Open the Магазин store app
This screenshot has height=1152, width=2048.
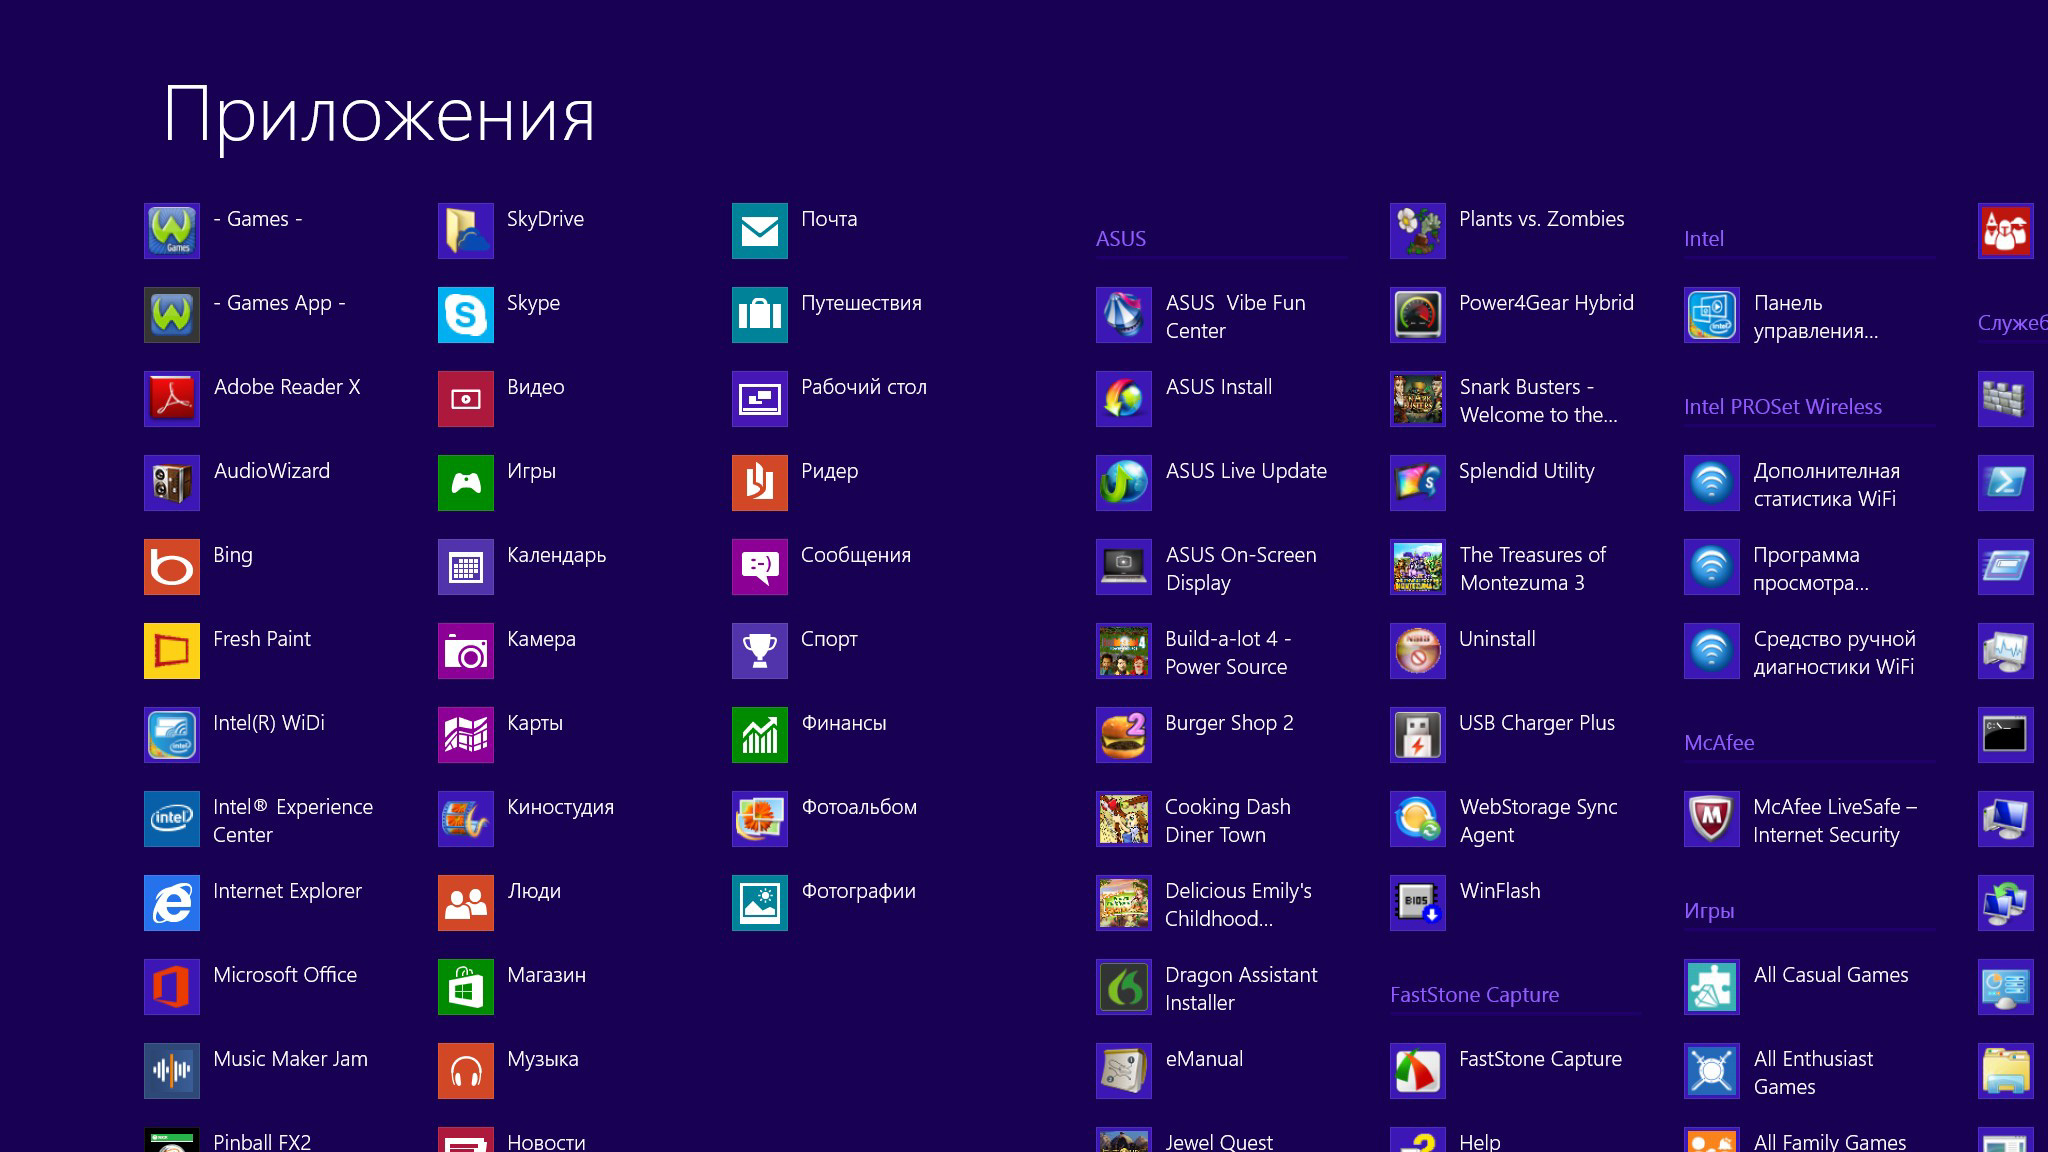[466, 987]
